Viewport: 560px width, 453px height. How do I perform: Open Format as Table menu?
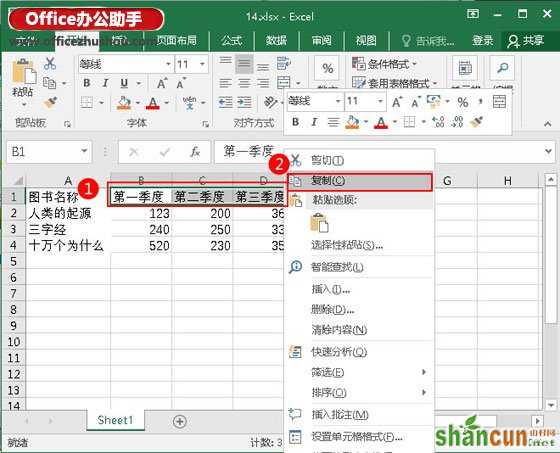394,84
